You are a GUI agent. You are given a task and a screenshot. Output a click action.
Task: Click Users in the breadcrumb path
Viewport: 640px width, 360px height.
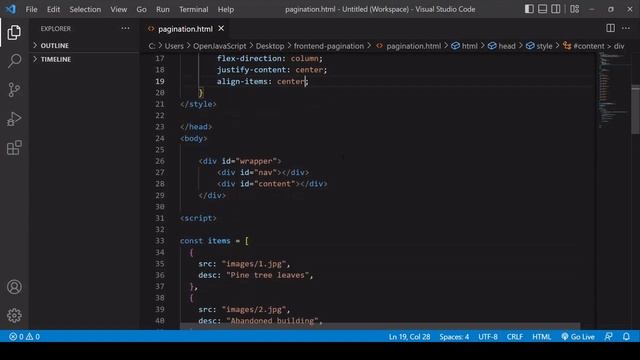[174, 46]
